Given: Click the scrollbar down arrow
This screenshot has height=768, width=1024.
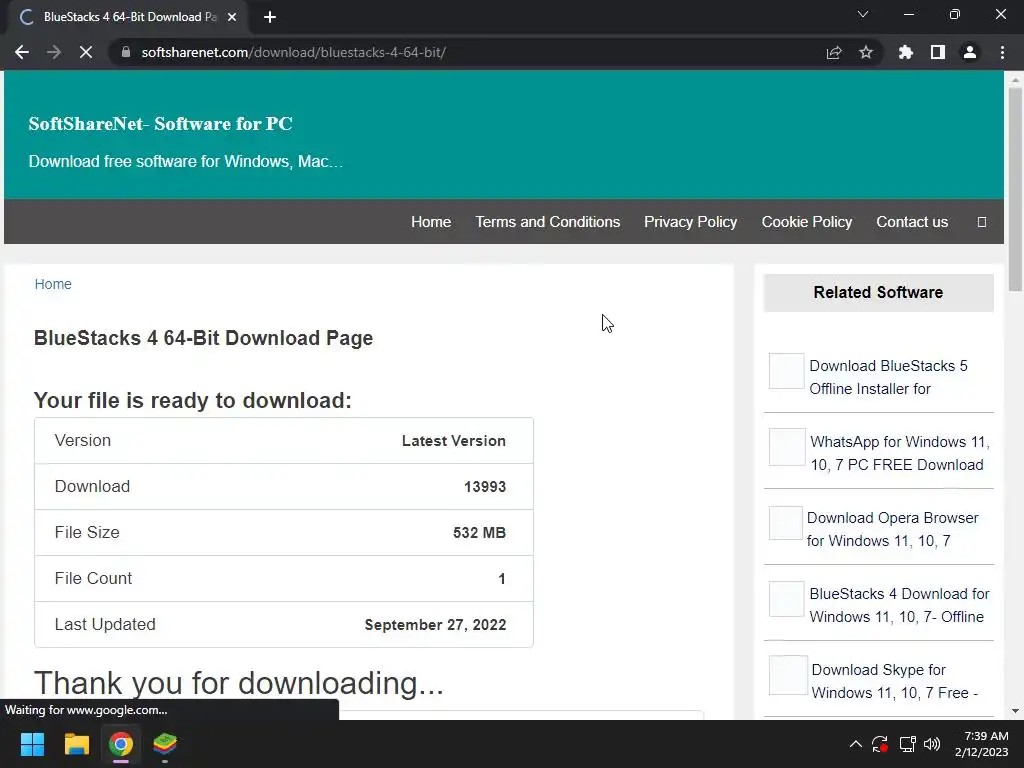Looking at the screenshot, I should coord(1014,711).
